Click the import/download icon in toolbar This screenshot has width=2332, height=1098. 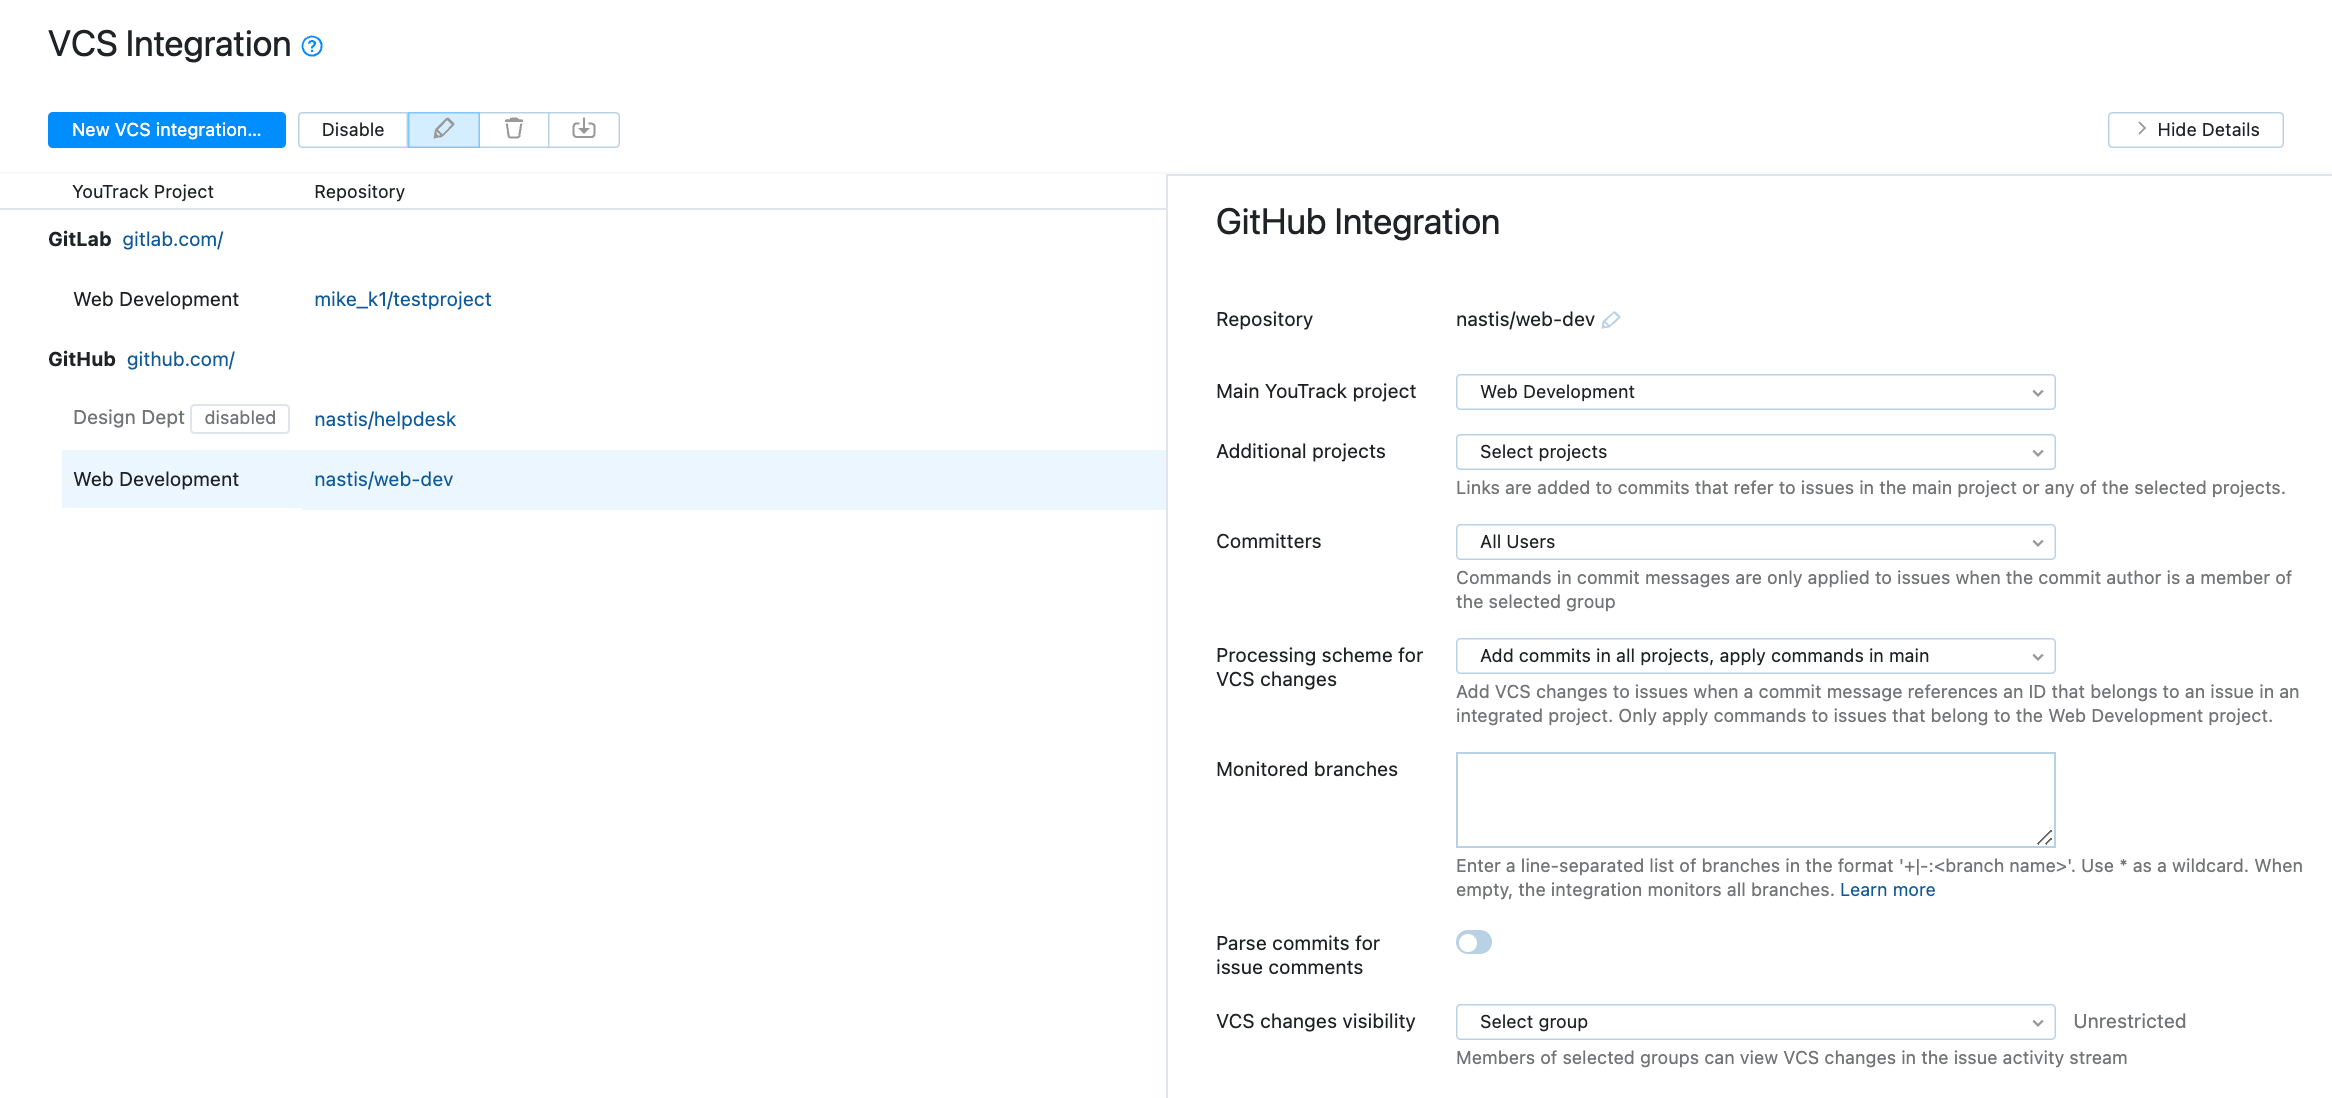[x=584, y=129]
